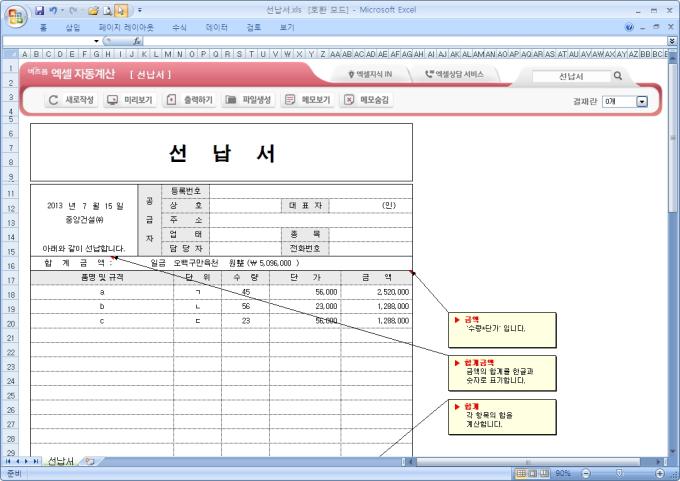Select column header A
The image size is (680, 481).
[x=24, y=54]
